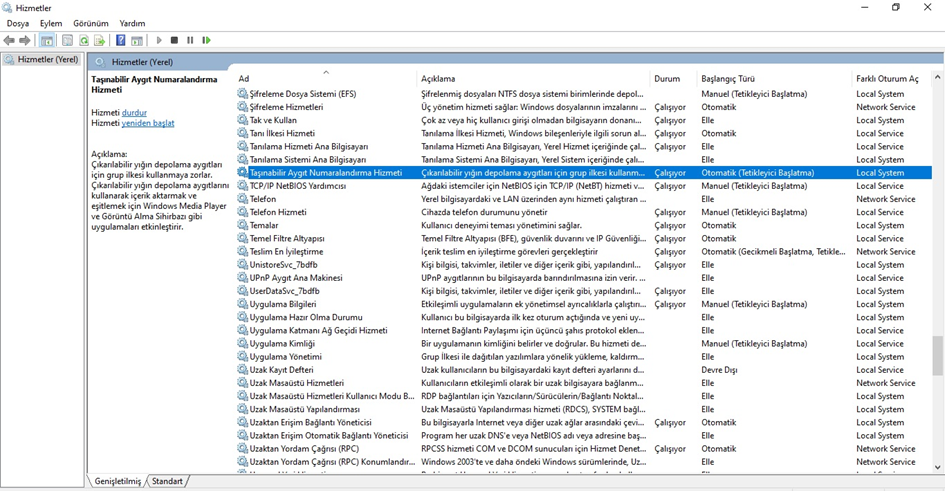Click the Export List toolbar icon
This screenshot has width=945, height=491.
(x=99, y=40)
